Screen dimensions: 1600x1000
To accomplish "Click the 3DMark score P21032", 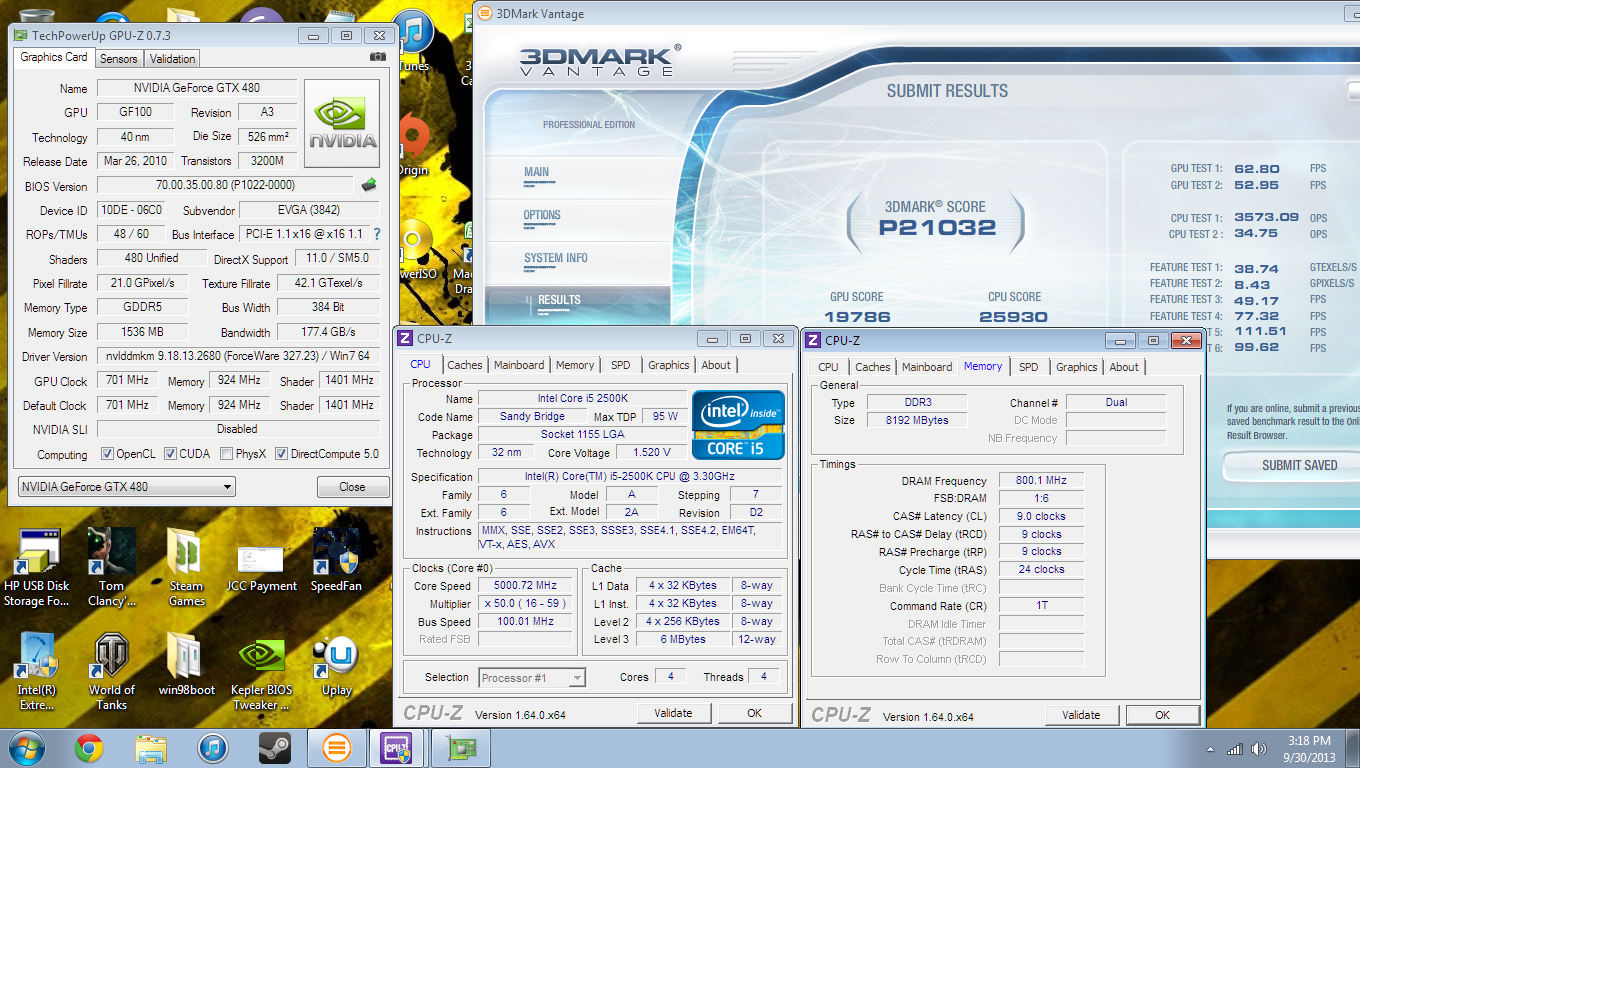I will tap(937, 227).
